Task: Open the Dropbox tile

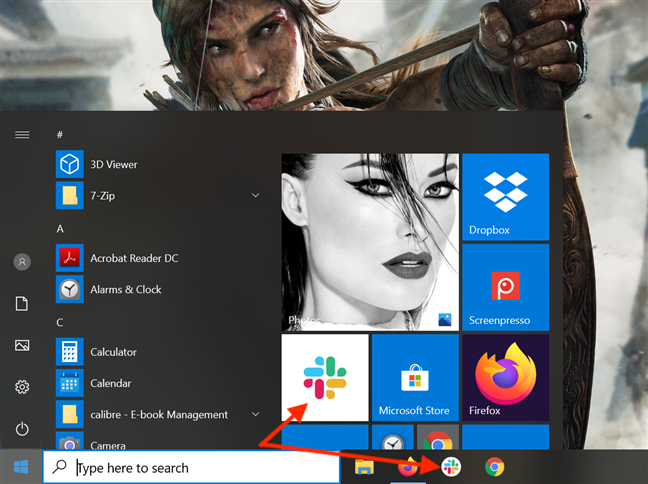Action: pos(505,197)
